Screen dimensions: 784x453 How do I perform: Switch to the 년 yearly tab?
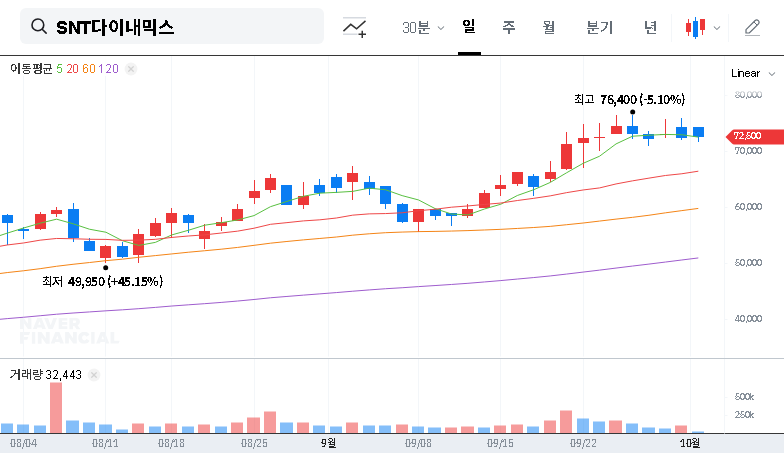(650, 27)
